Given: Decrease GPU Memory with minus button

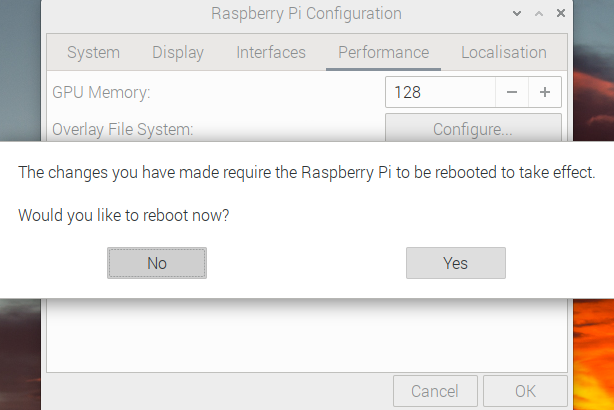Looking at the screenshot, I should click(x=512, y=92).
